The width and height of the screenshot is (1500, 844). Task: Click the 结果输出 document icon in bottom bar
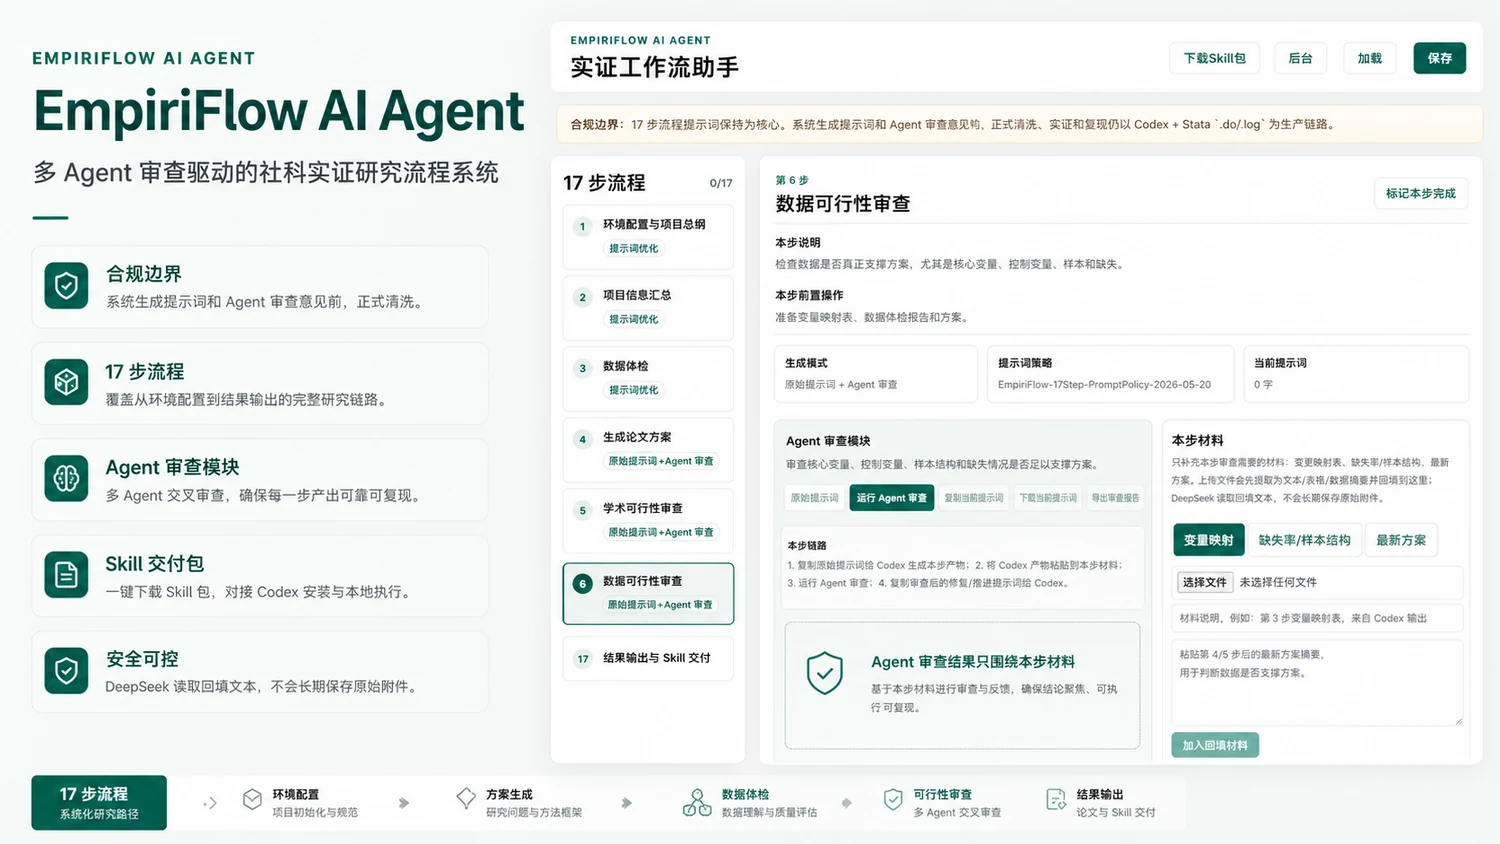[1056, 800]
